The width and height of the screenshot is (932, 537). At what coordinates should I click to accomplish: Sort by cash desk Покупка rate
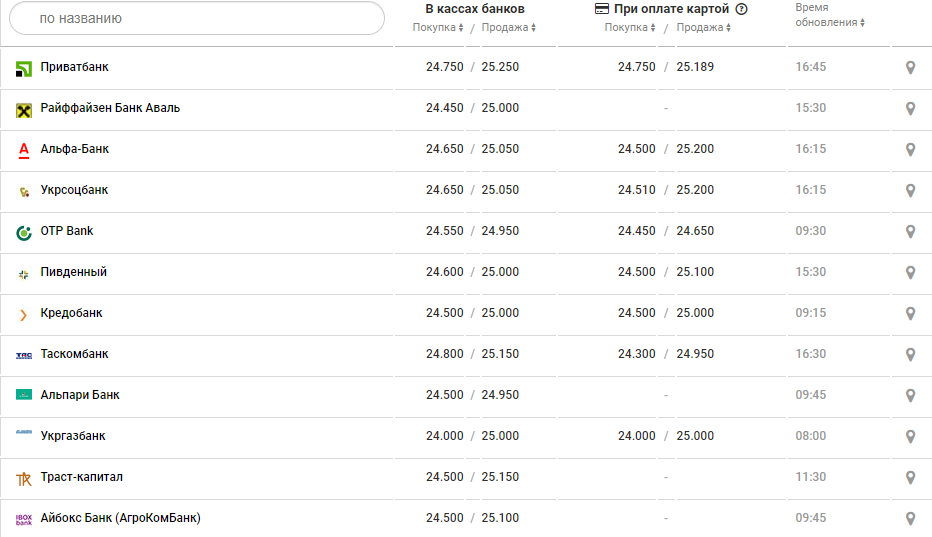pos(438,28)
